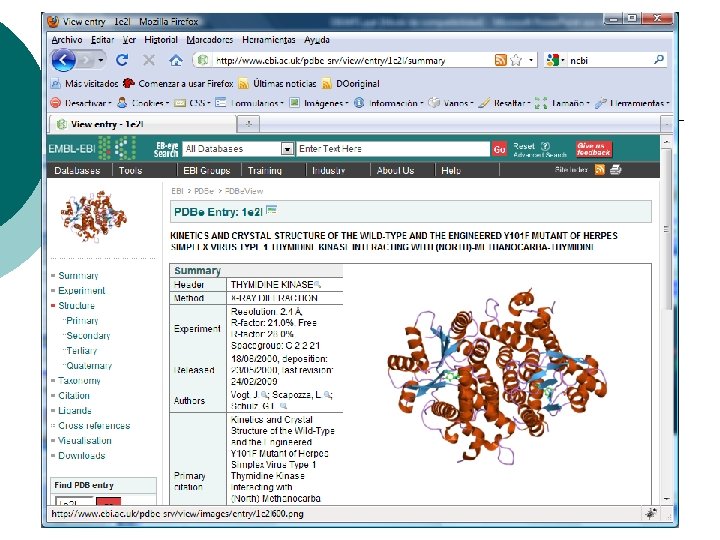
Task: Open the Training navigation item
Action: pos(264,170)
